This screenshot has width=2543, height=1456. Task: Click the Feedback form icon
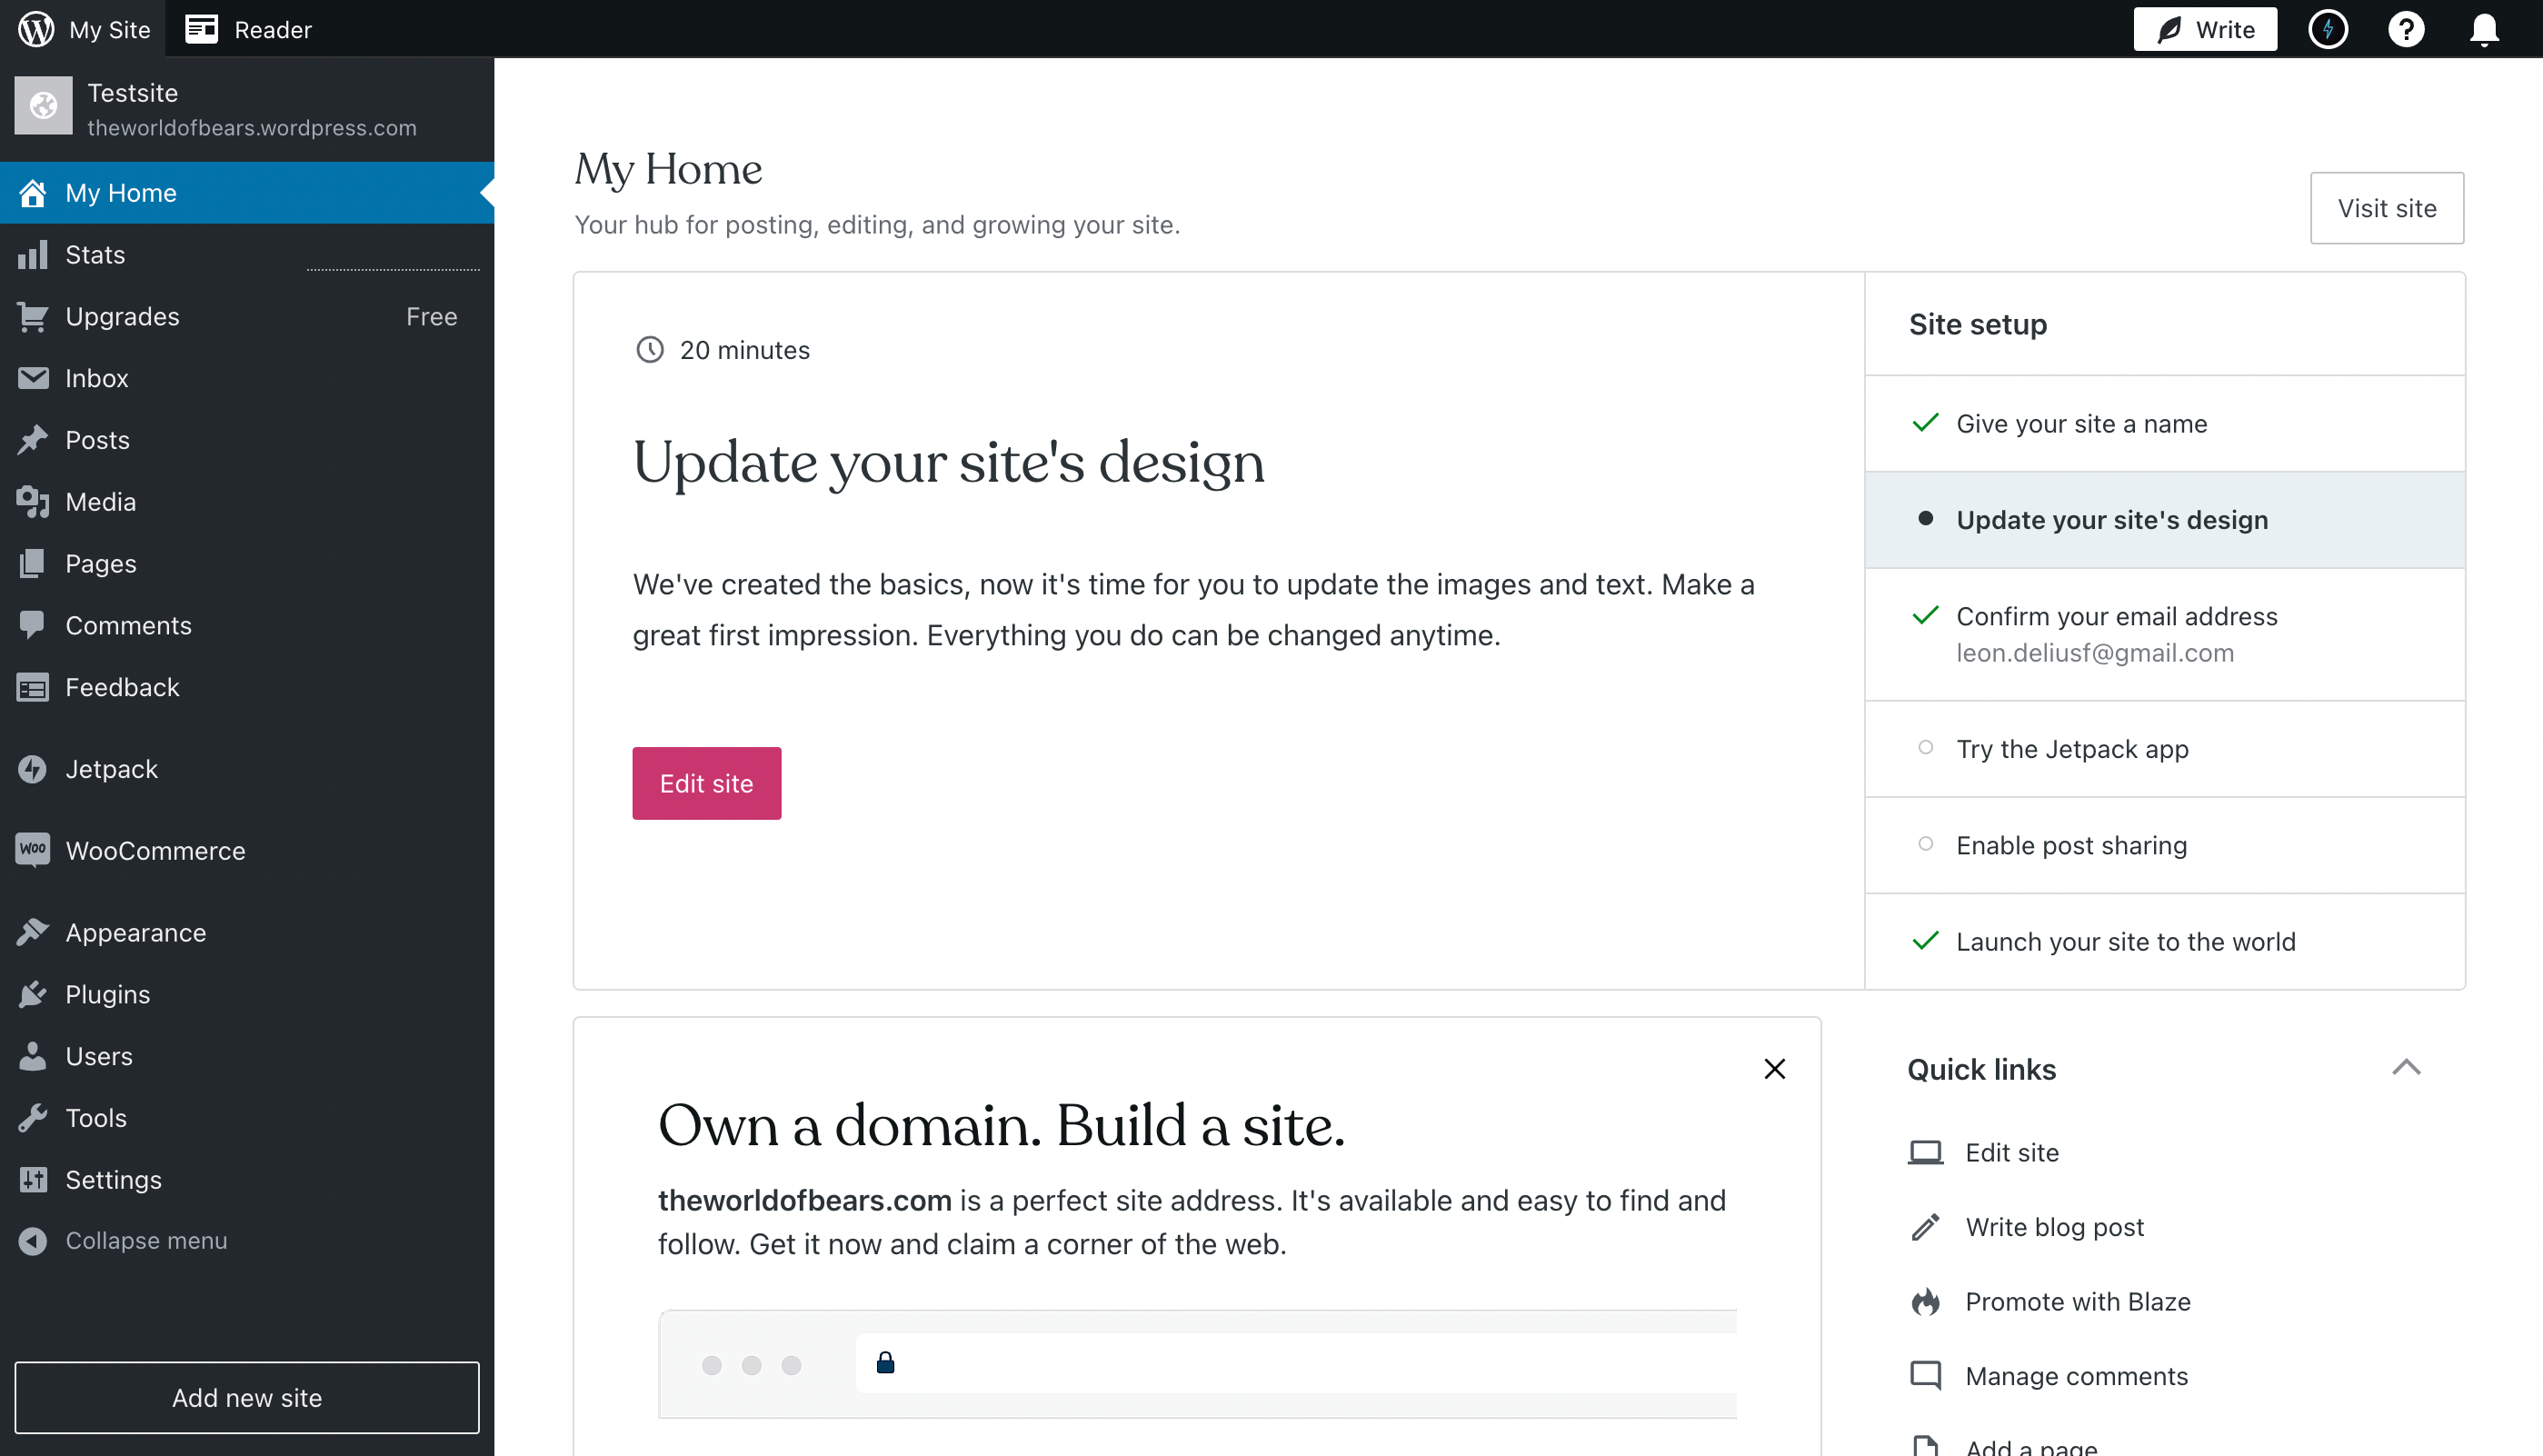click(33, 687)
